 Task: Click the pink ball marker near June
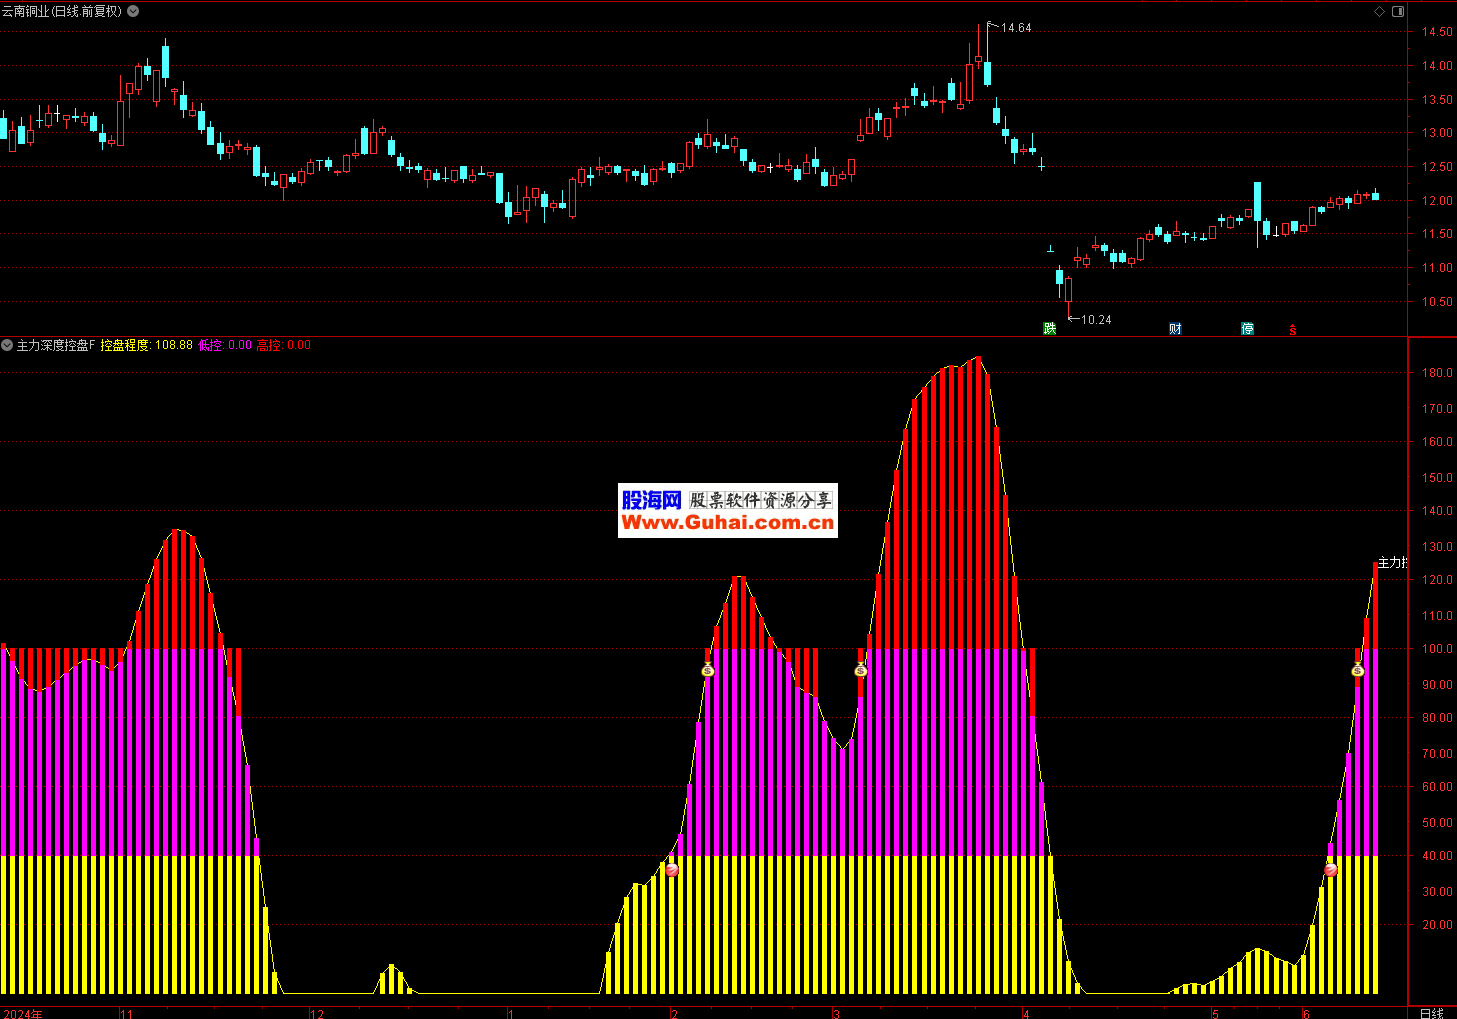point(1331,870)
